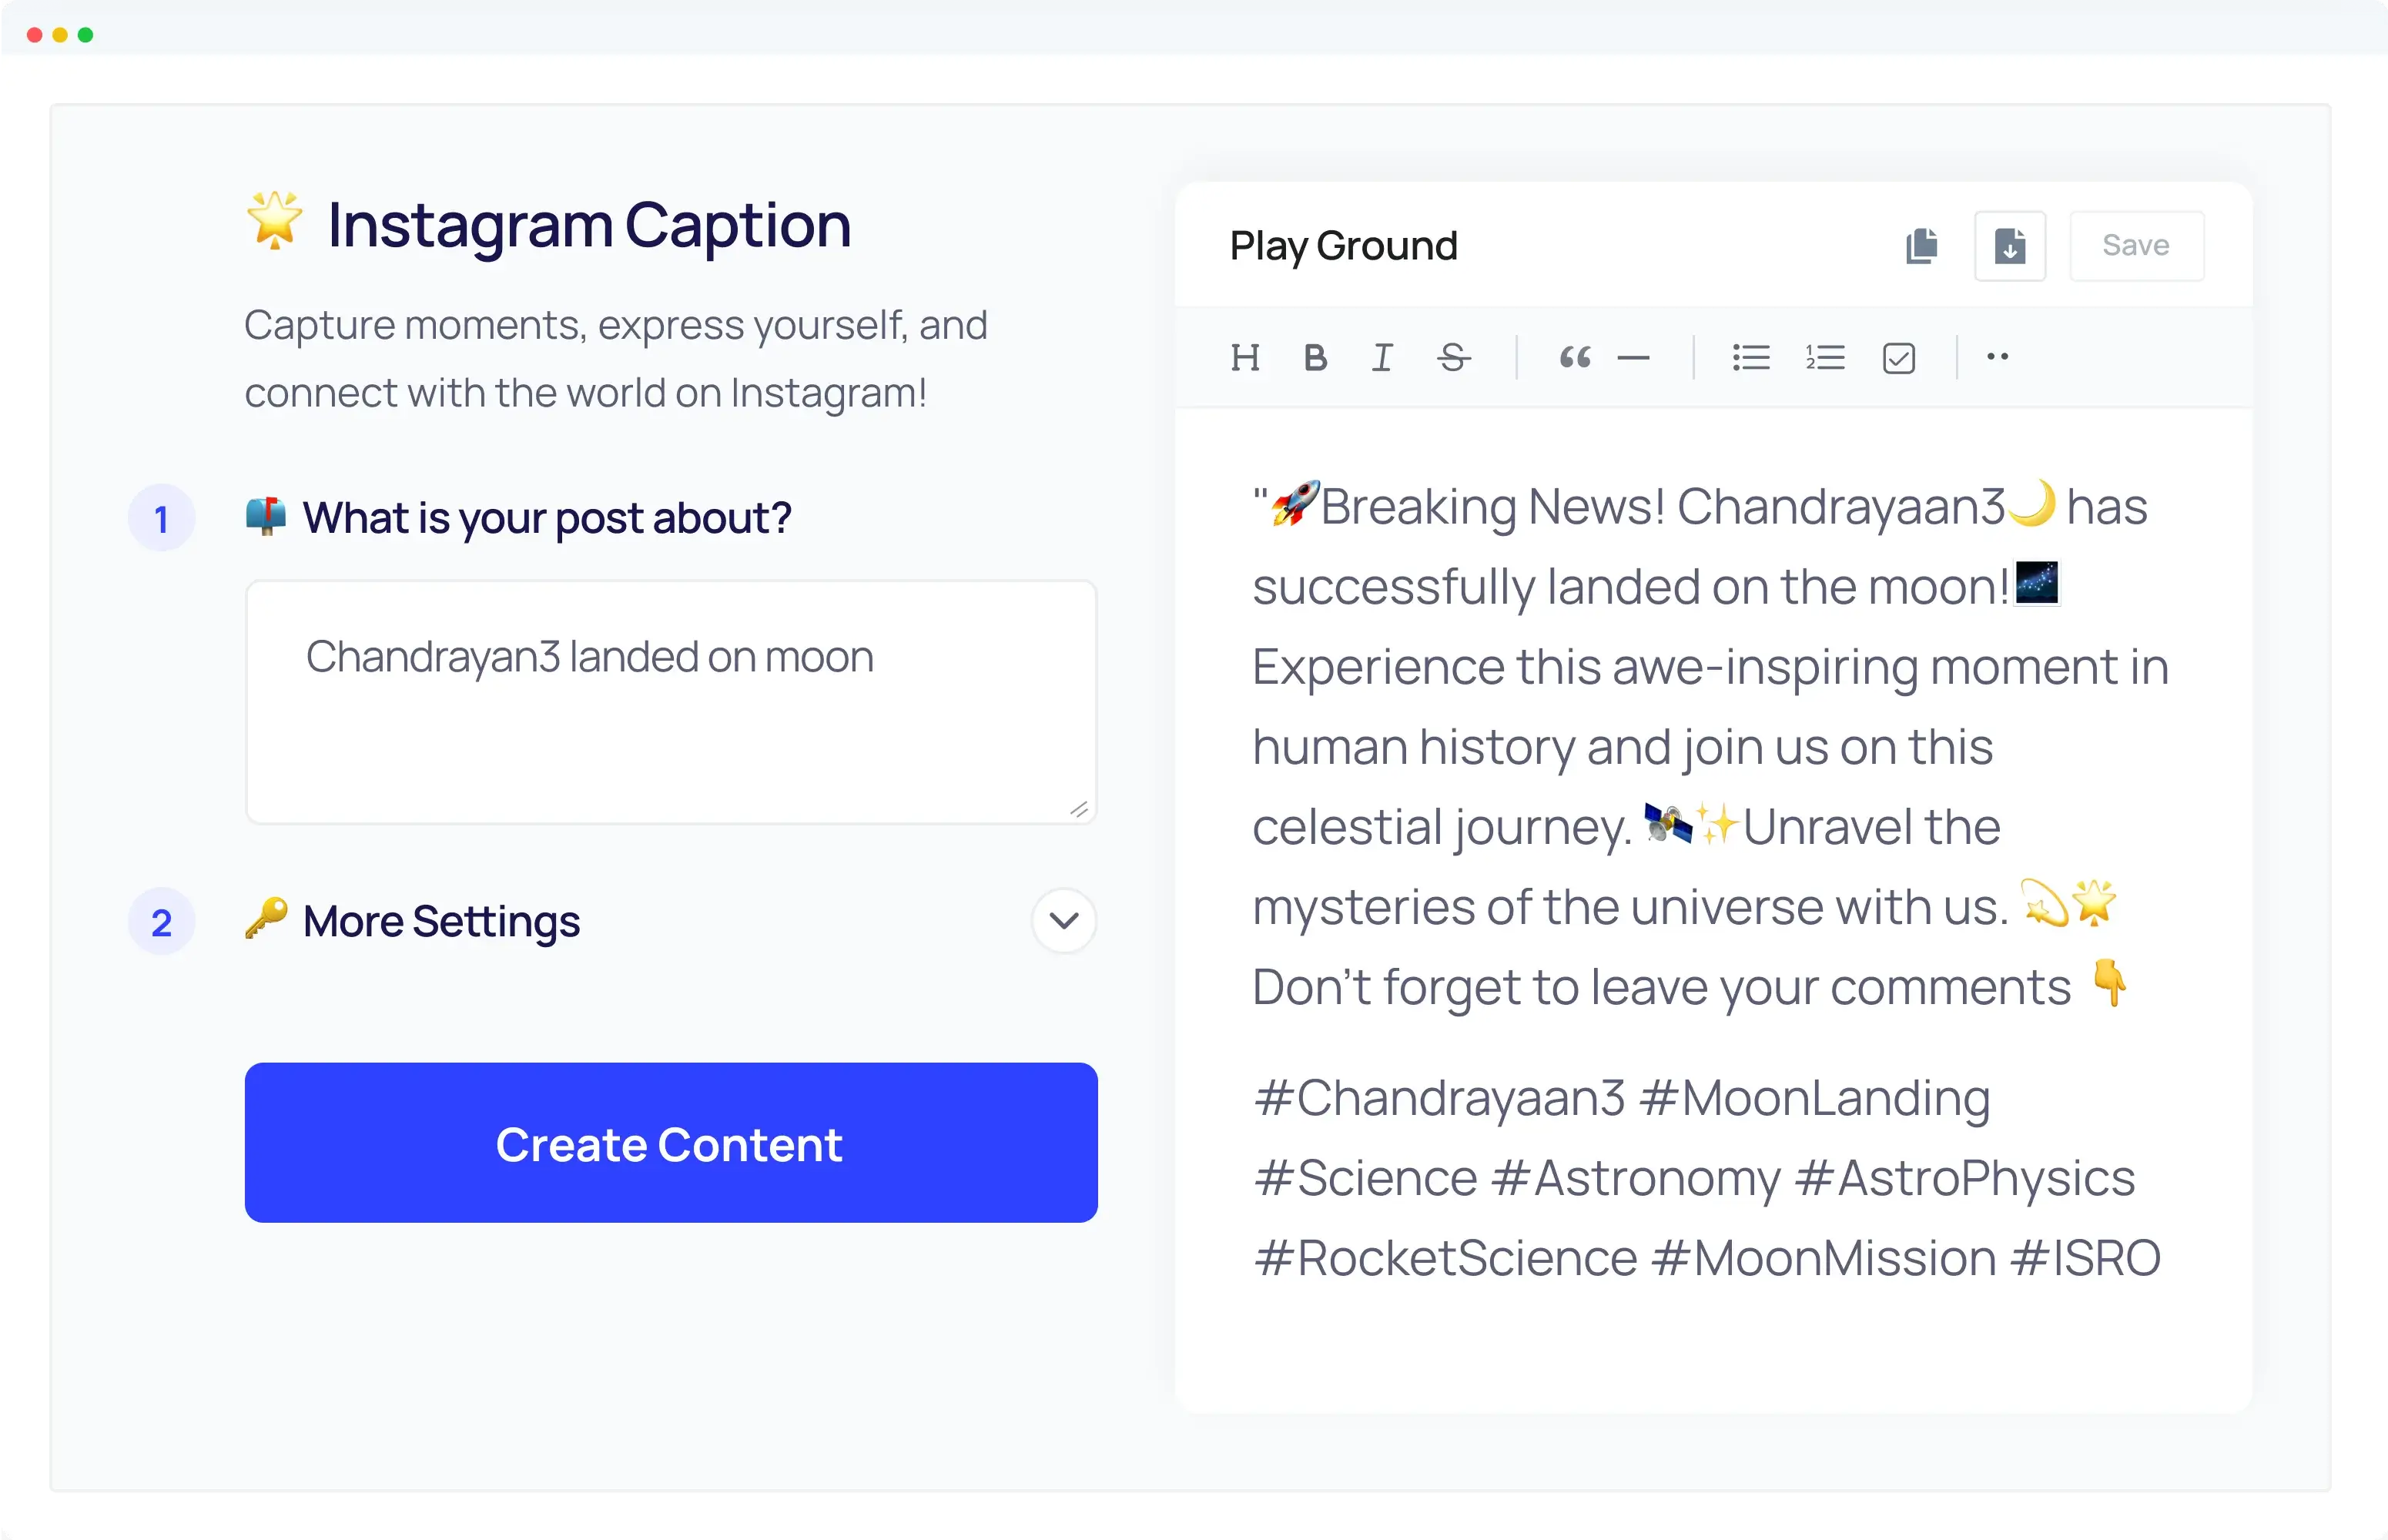
Task: Click the step 1 number badge
Action: (x=161, y=517)
